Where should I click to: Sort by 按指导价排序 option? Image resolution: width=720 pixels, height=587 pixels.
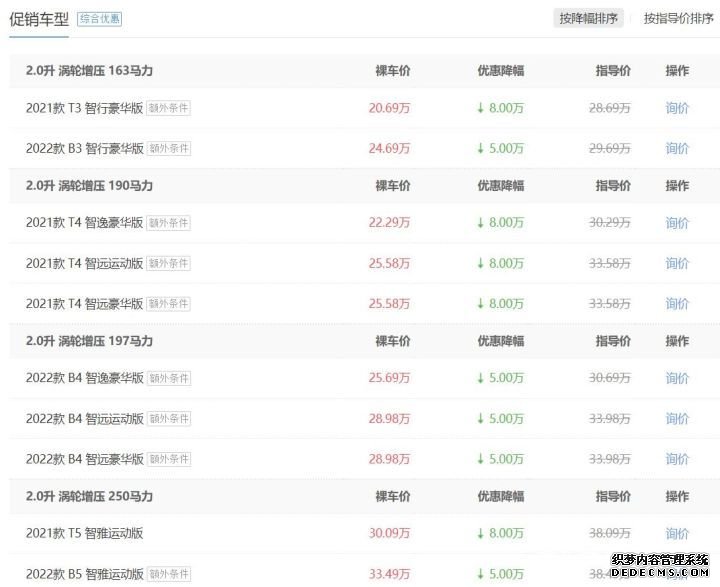(678, 18)
